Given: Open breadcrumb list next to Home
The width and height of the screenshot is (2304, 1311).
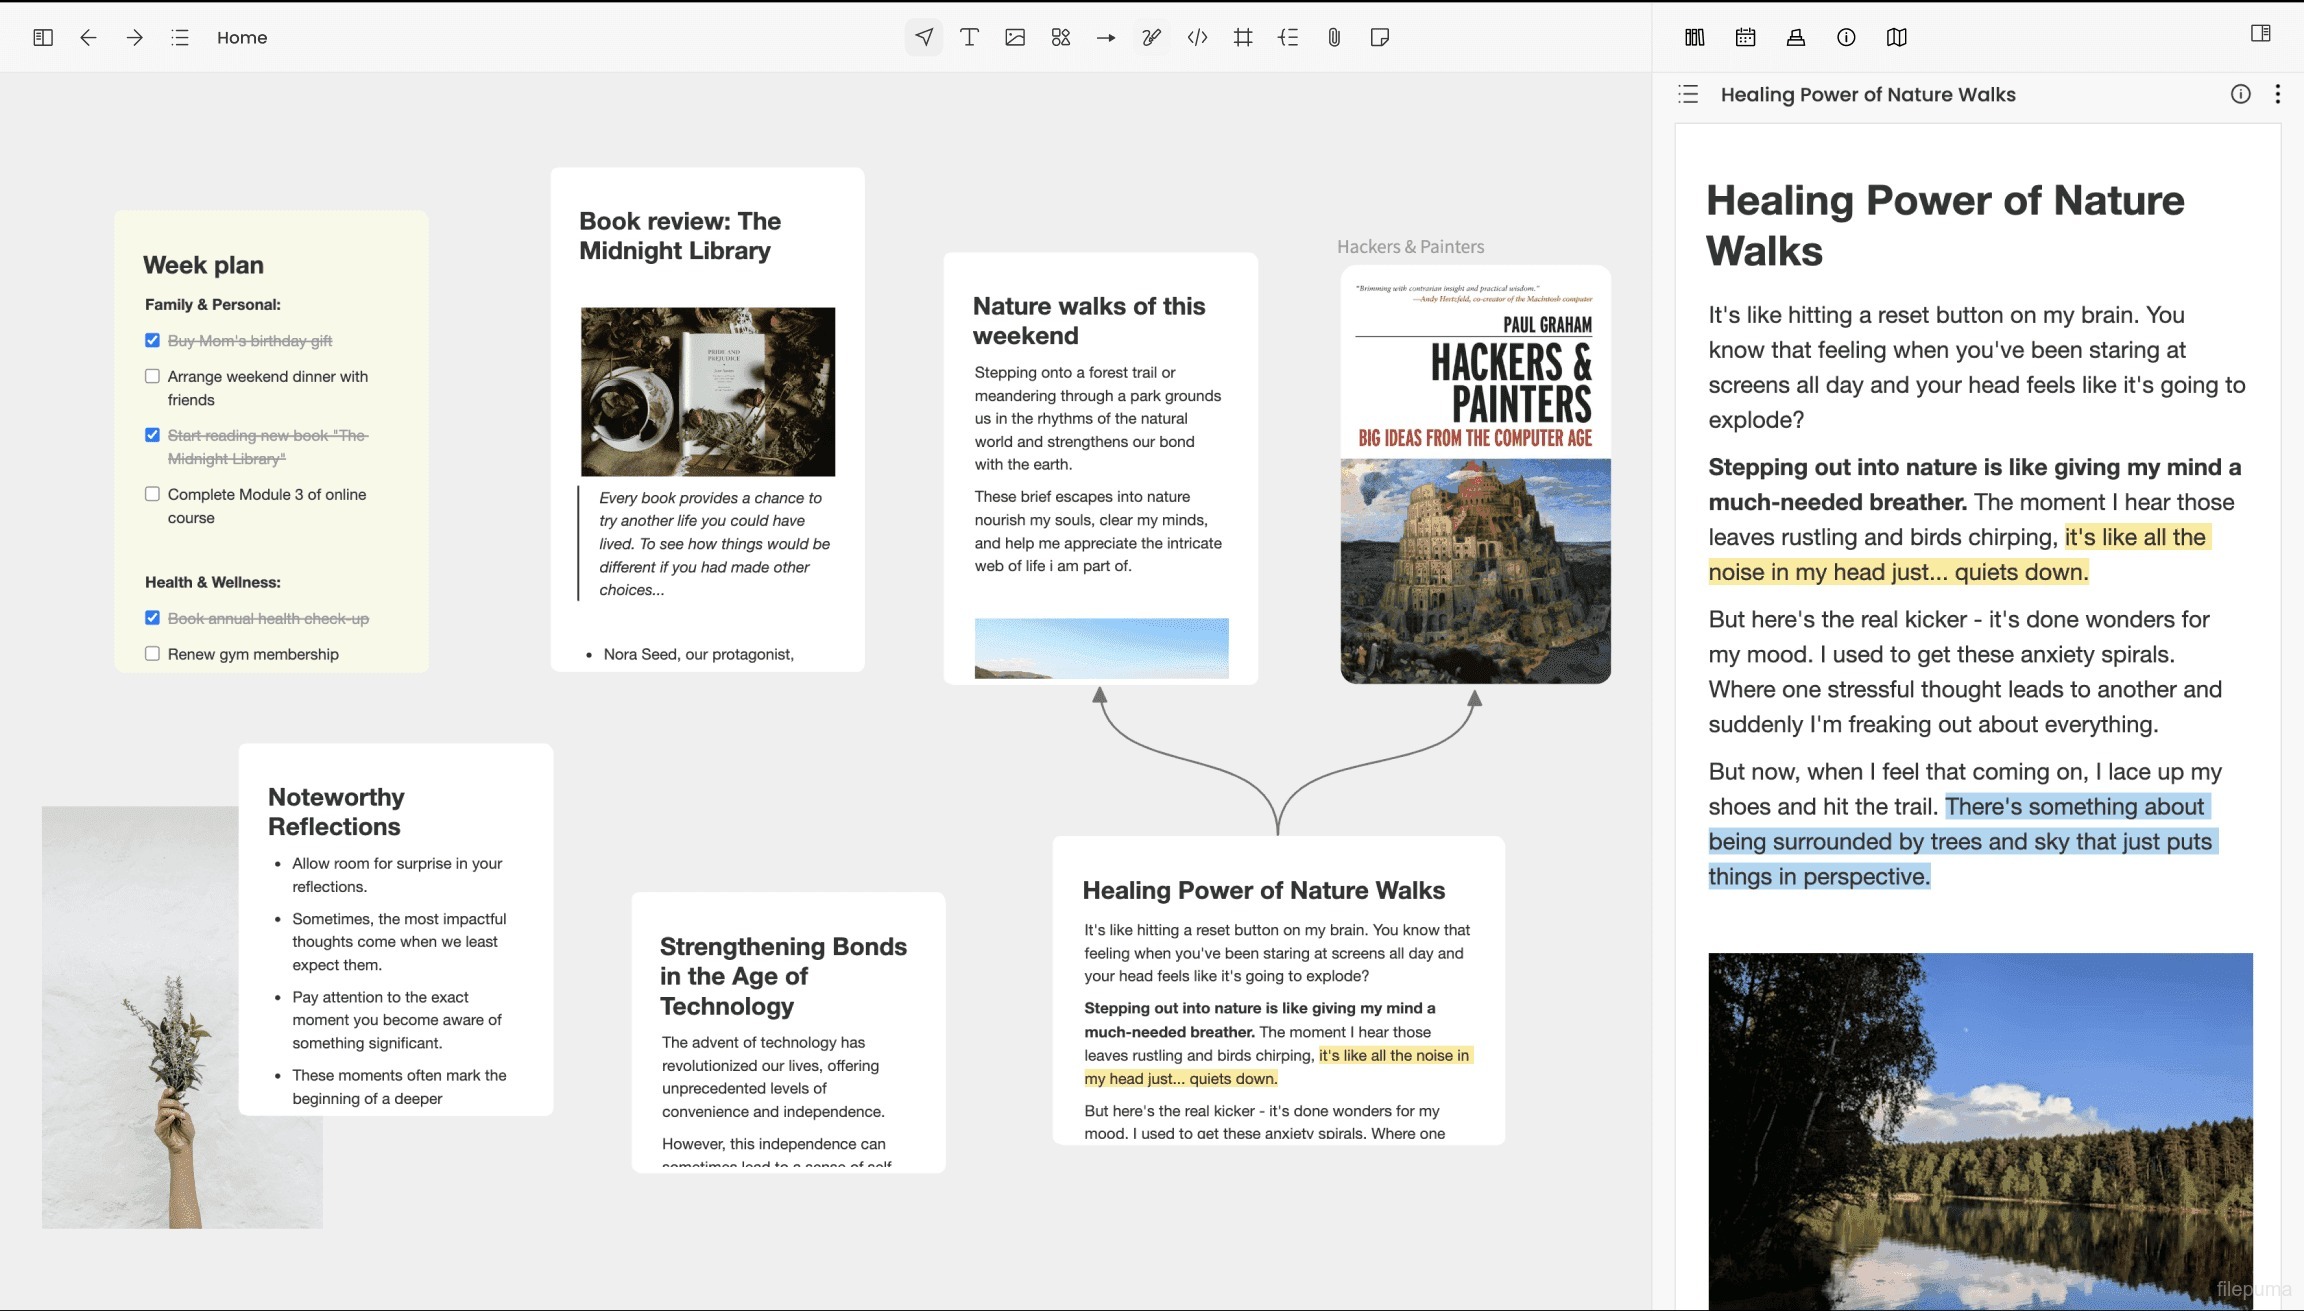Looking at the screenshot, I should pos(180,37).
